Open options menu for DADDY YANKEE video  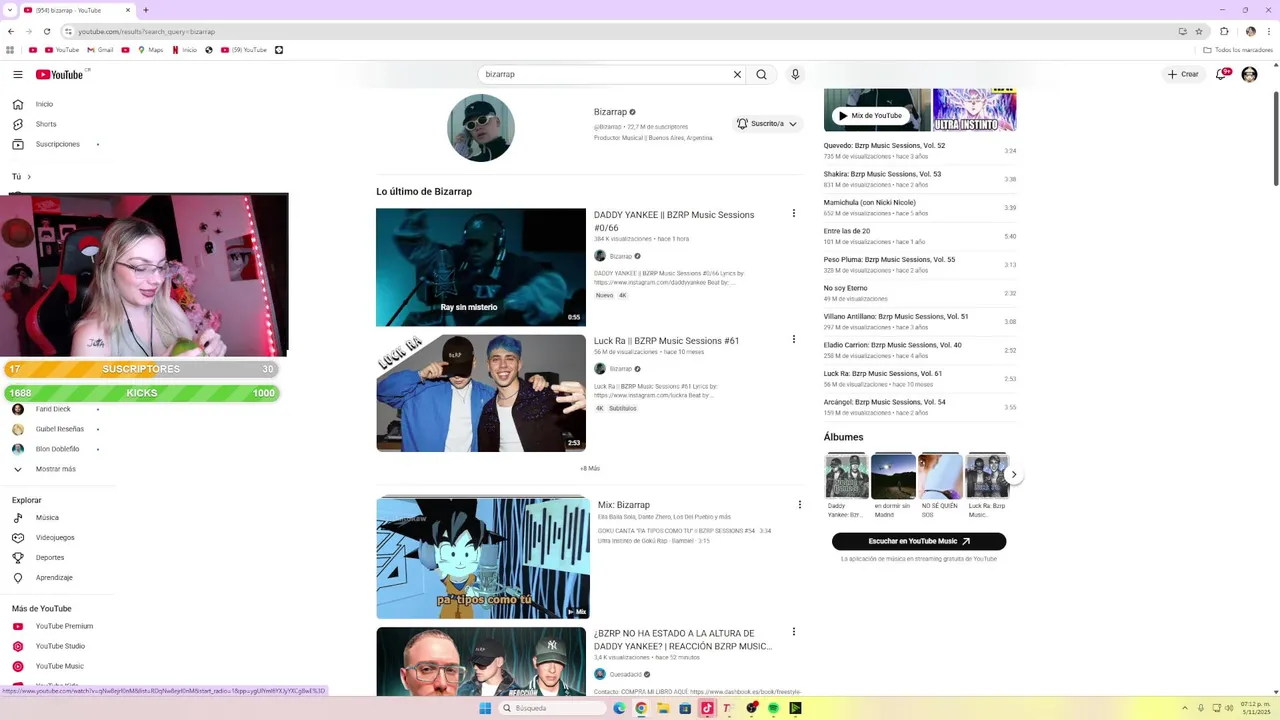[794, 213]
